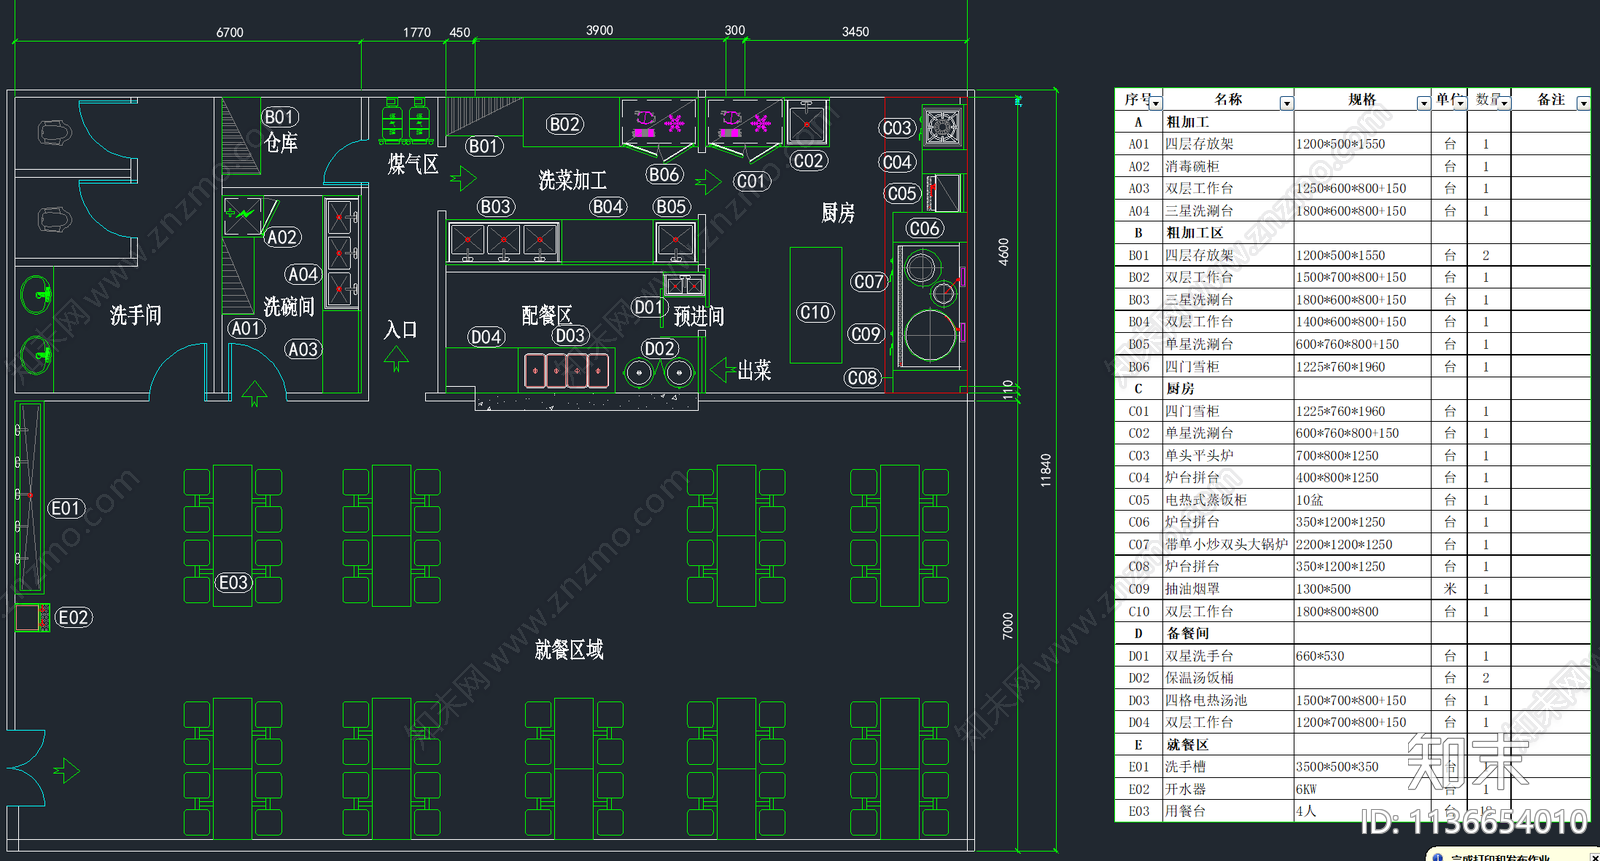Select the E03 tag in the floor plan
The image size is (1600, 861).
(233, 583)
